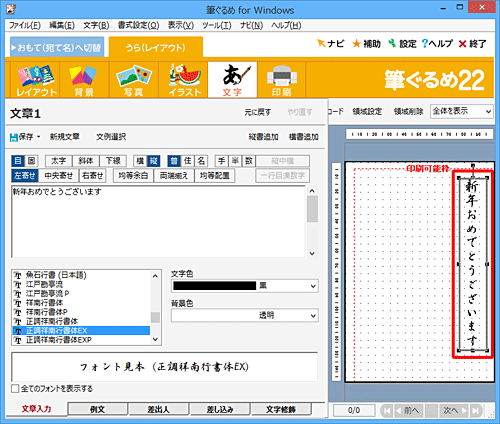This screenshot has height=424, width=500.
Task: Click the 筆ぐるめ app icon in title bar
Action: [11, 9]
